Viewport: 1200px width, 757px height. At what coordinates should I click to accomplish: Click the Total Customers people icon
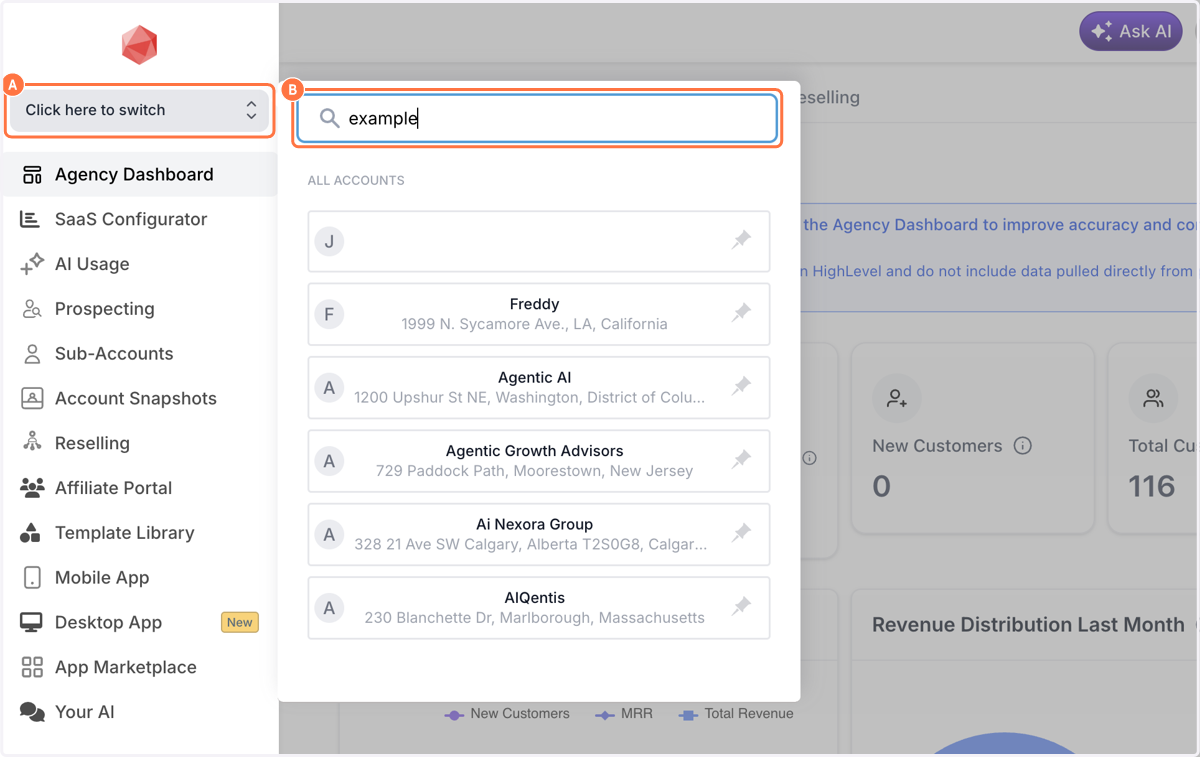(1153, 398)
